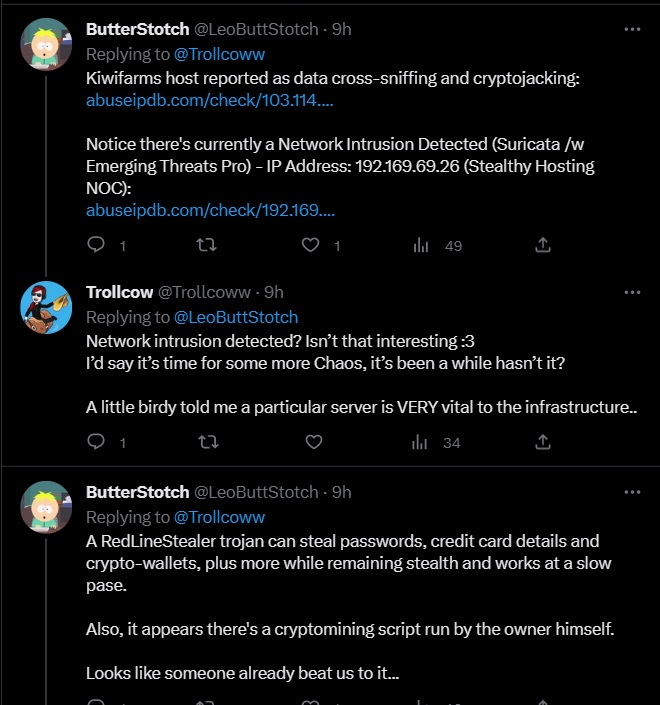Share the first ButterStotch tweet

543,245
